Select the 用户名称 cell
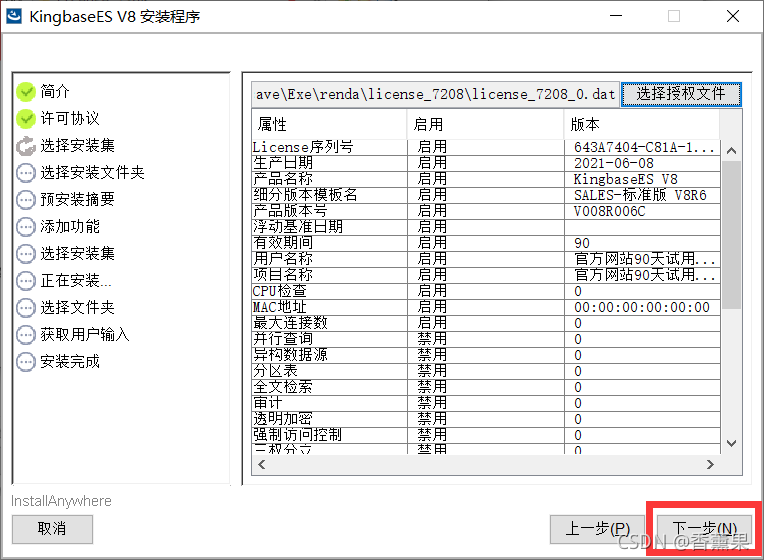This screenshot has height=560, width=764. tap(329, 259)
